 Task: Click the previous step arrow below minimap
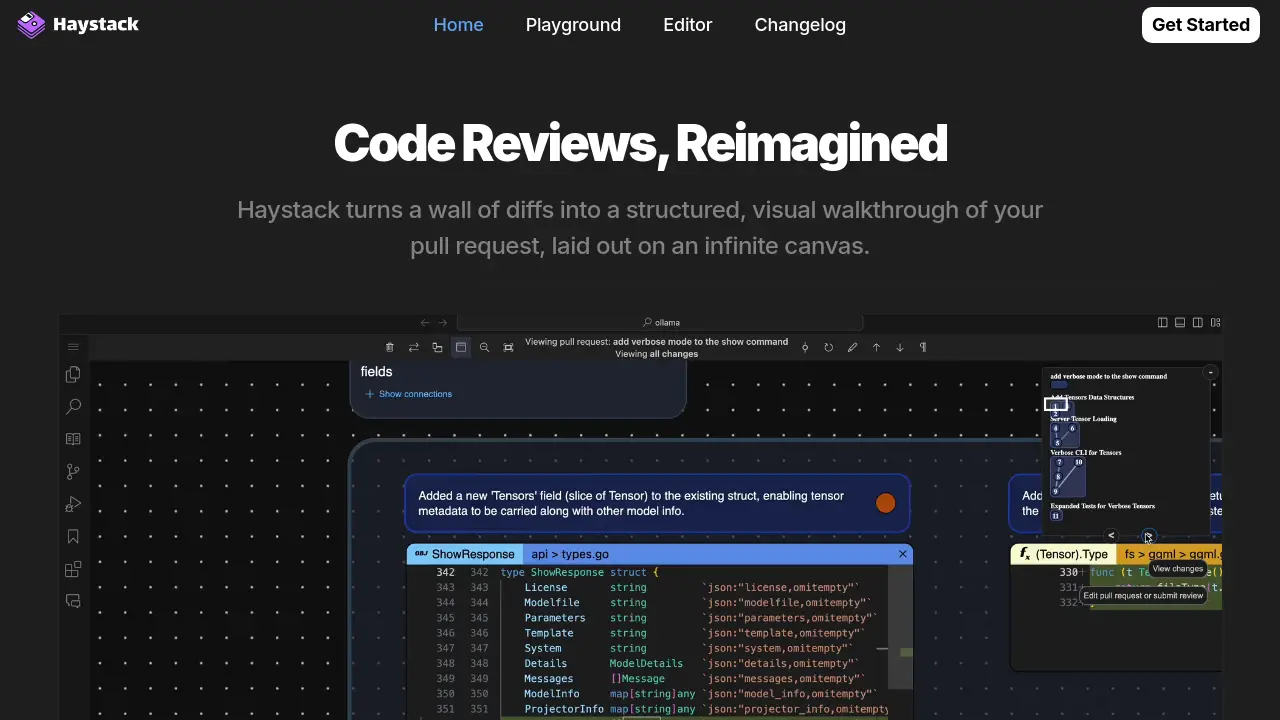1111,536
